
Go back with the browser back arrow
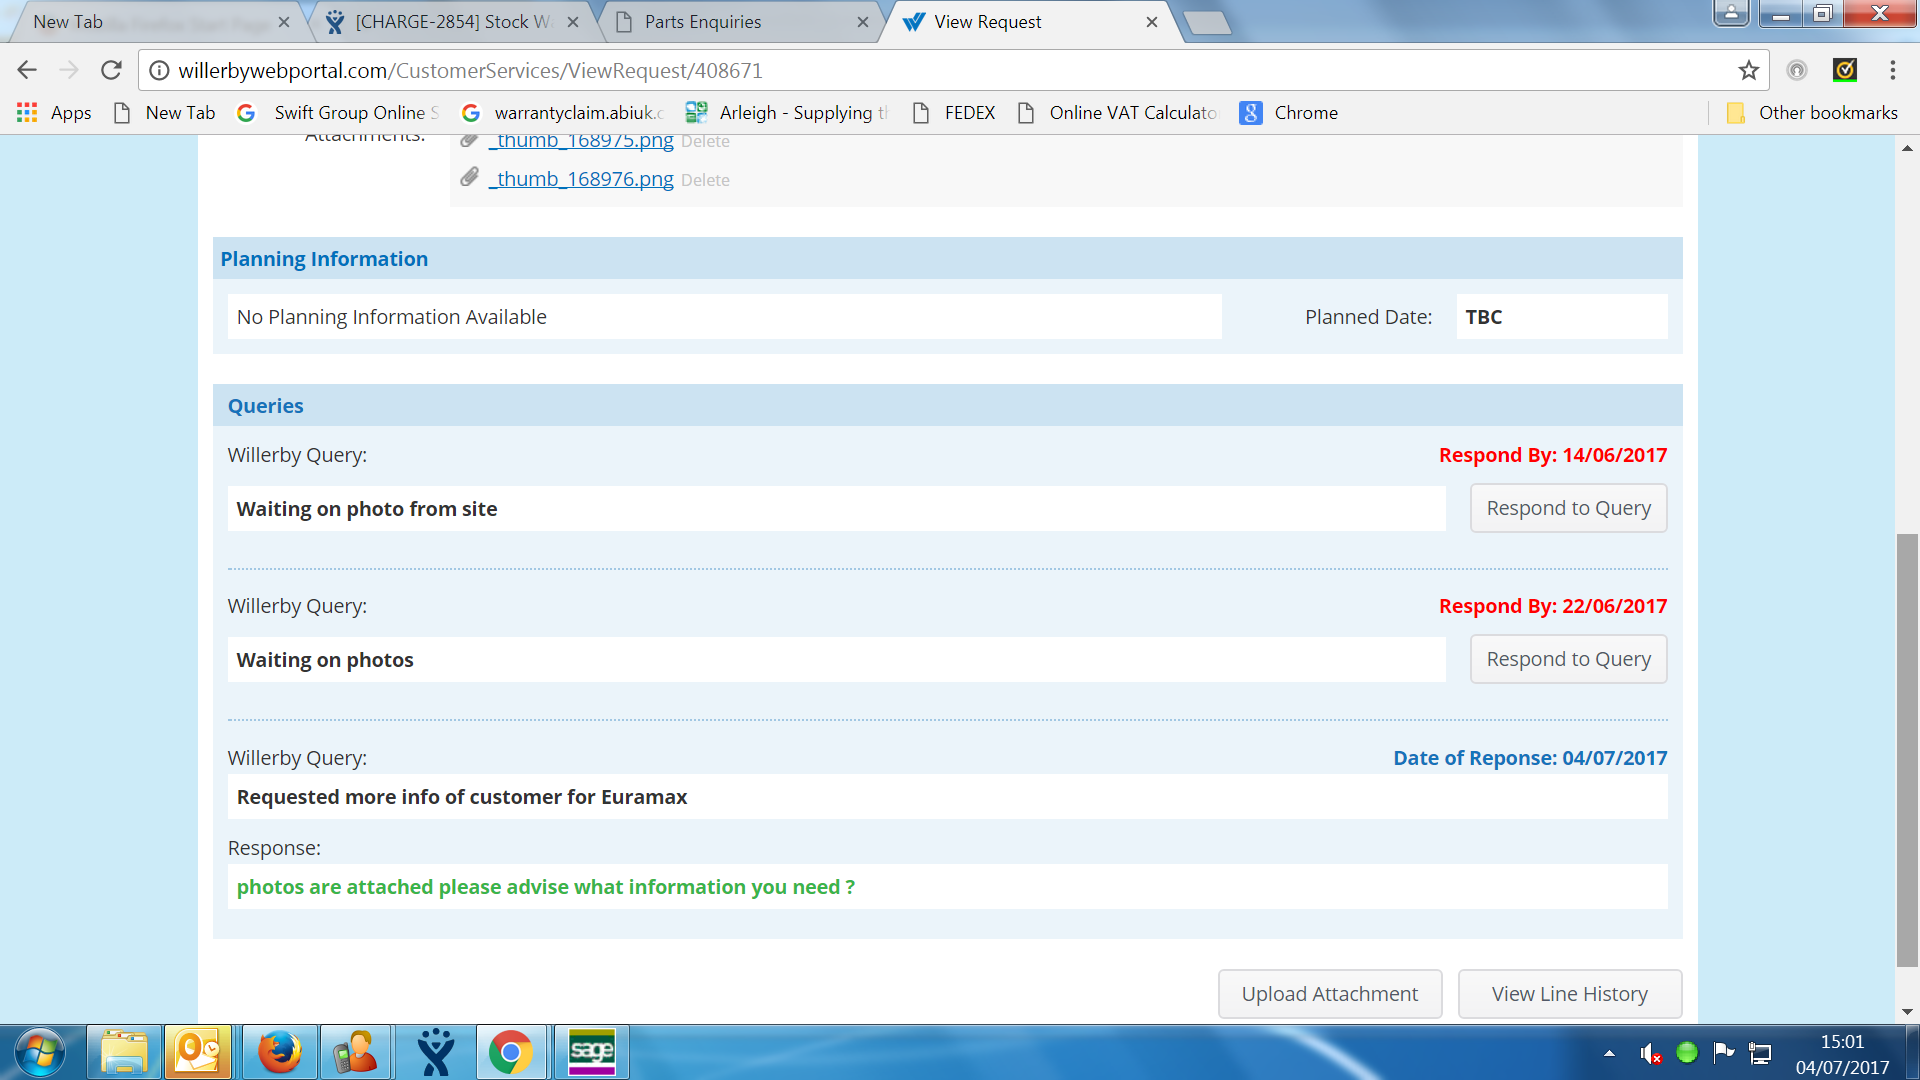[x=27, y=70]
